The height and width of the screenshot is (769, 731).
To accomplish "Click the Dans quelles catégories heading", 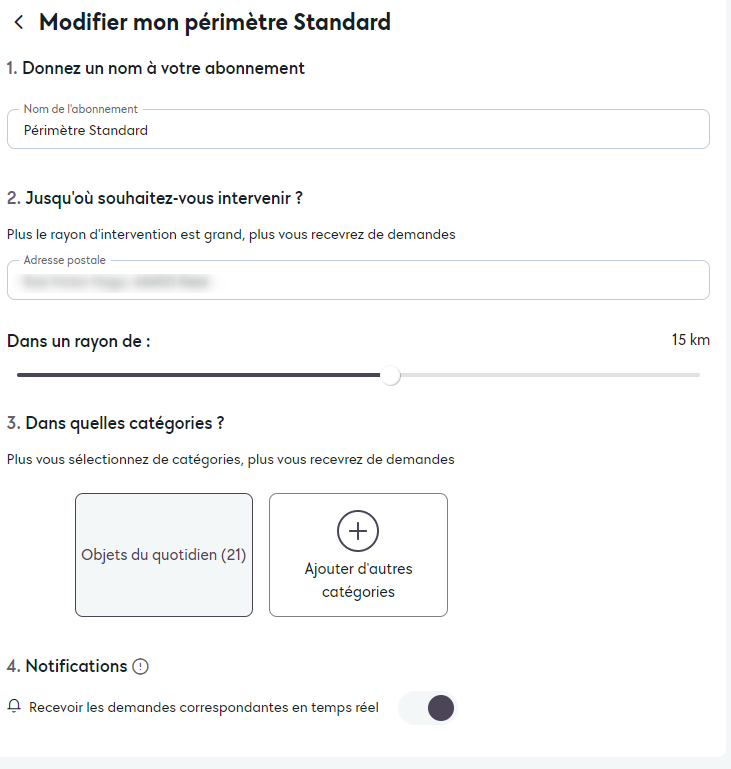I will (115, 423).
